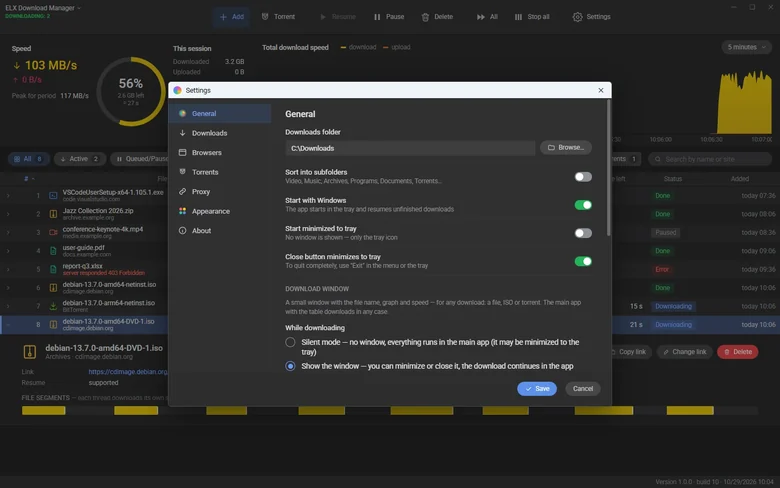Open the Appearance settings section
The image size is (780, 488).
219,211
